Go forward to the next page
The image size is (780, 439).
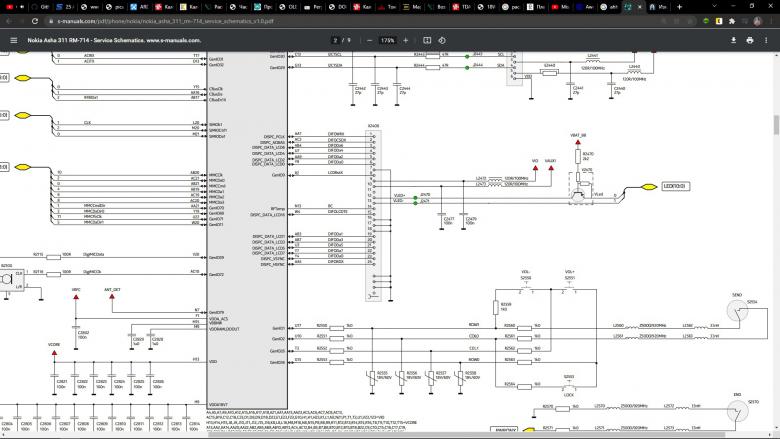[22, 21]
